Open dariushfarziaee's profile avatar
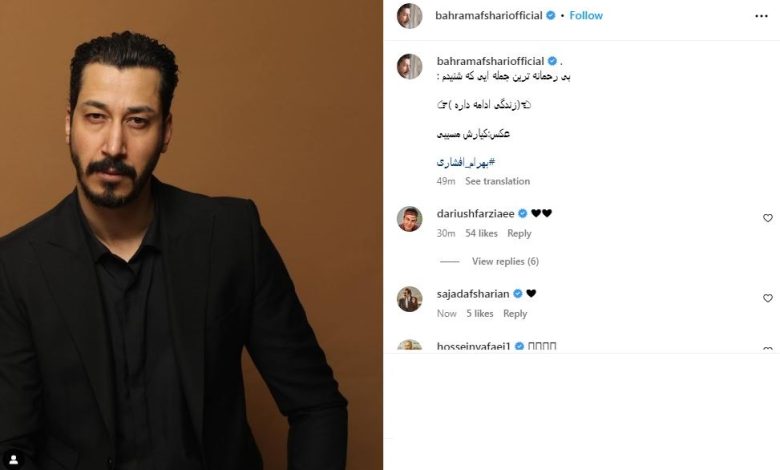780x470 pixels. point(409,219)
